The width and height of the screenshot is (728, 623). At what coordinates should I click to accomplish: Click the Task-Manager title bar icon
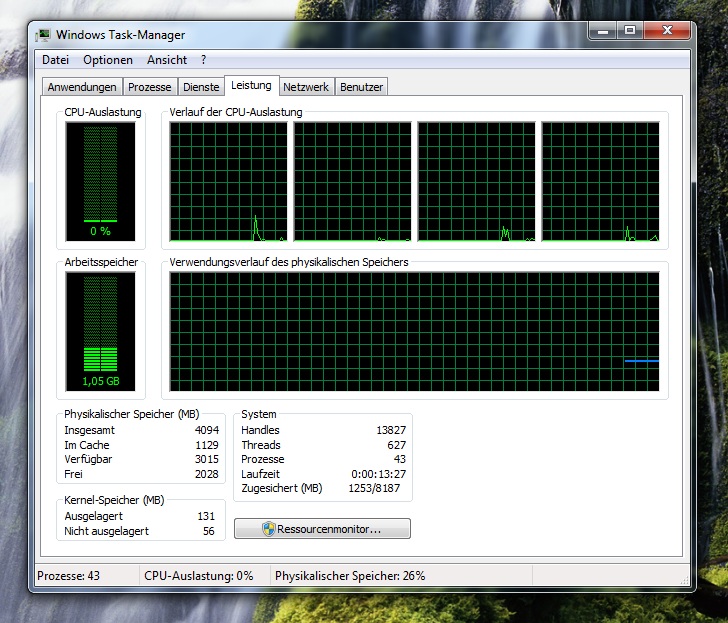click(x=44, y=35)
